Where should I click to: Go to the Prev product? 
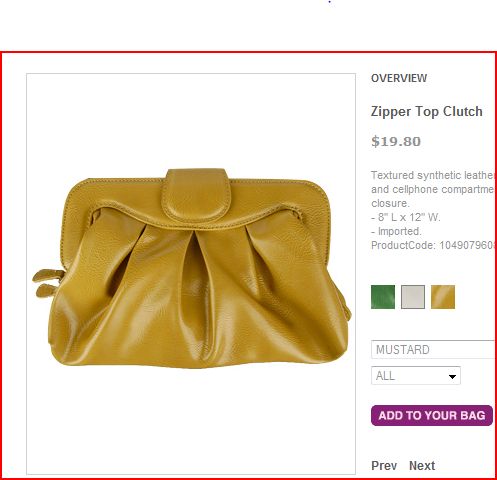click(x=384, y=465)
